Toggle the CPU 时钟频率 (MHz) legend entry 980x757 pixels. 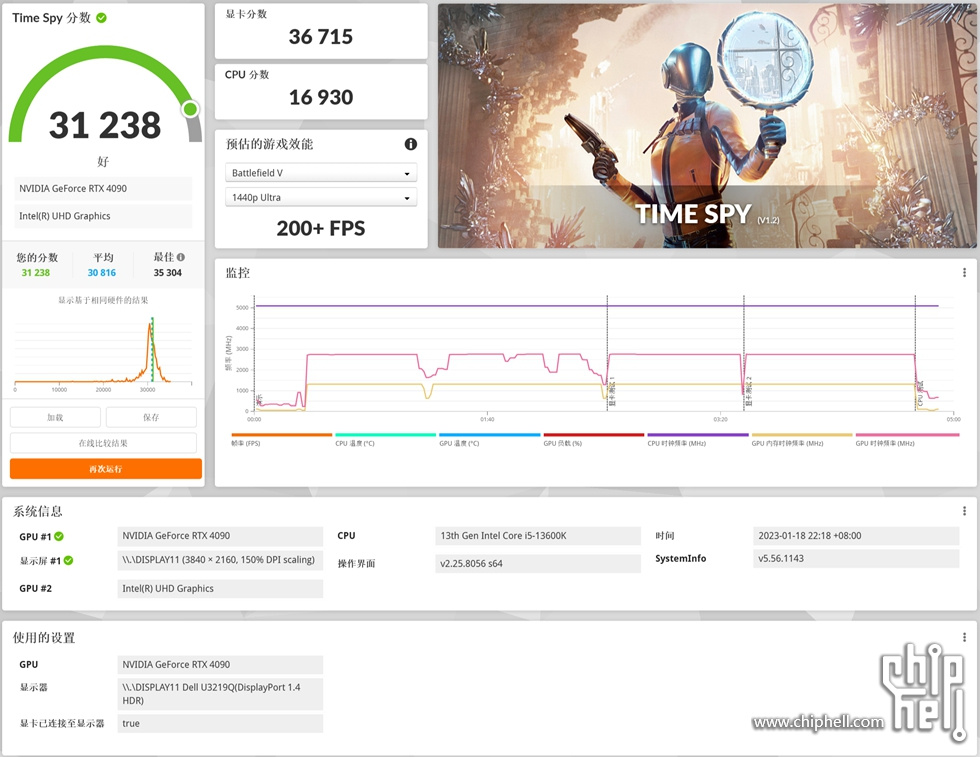pyautogui.click(x=698, y=439)
